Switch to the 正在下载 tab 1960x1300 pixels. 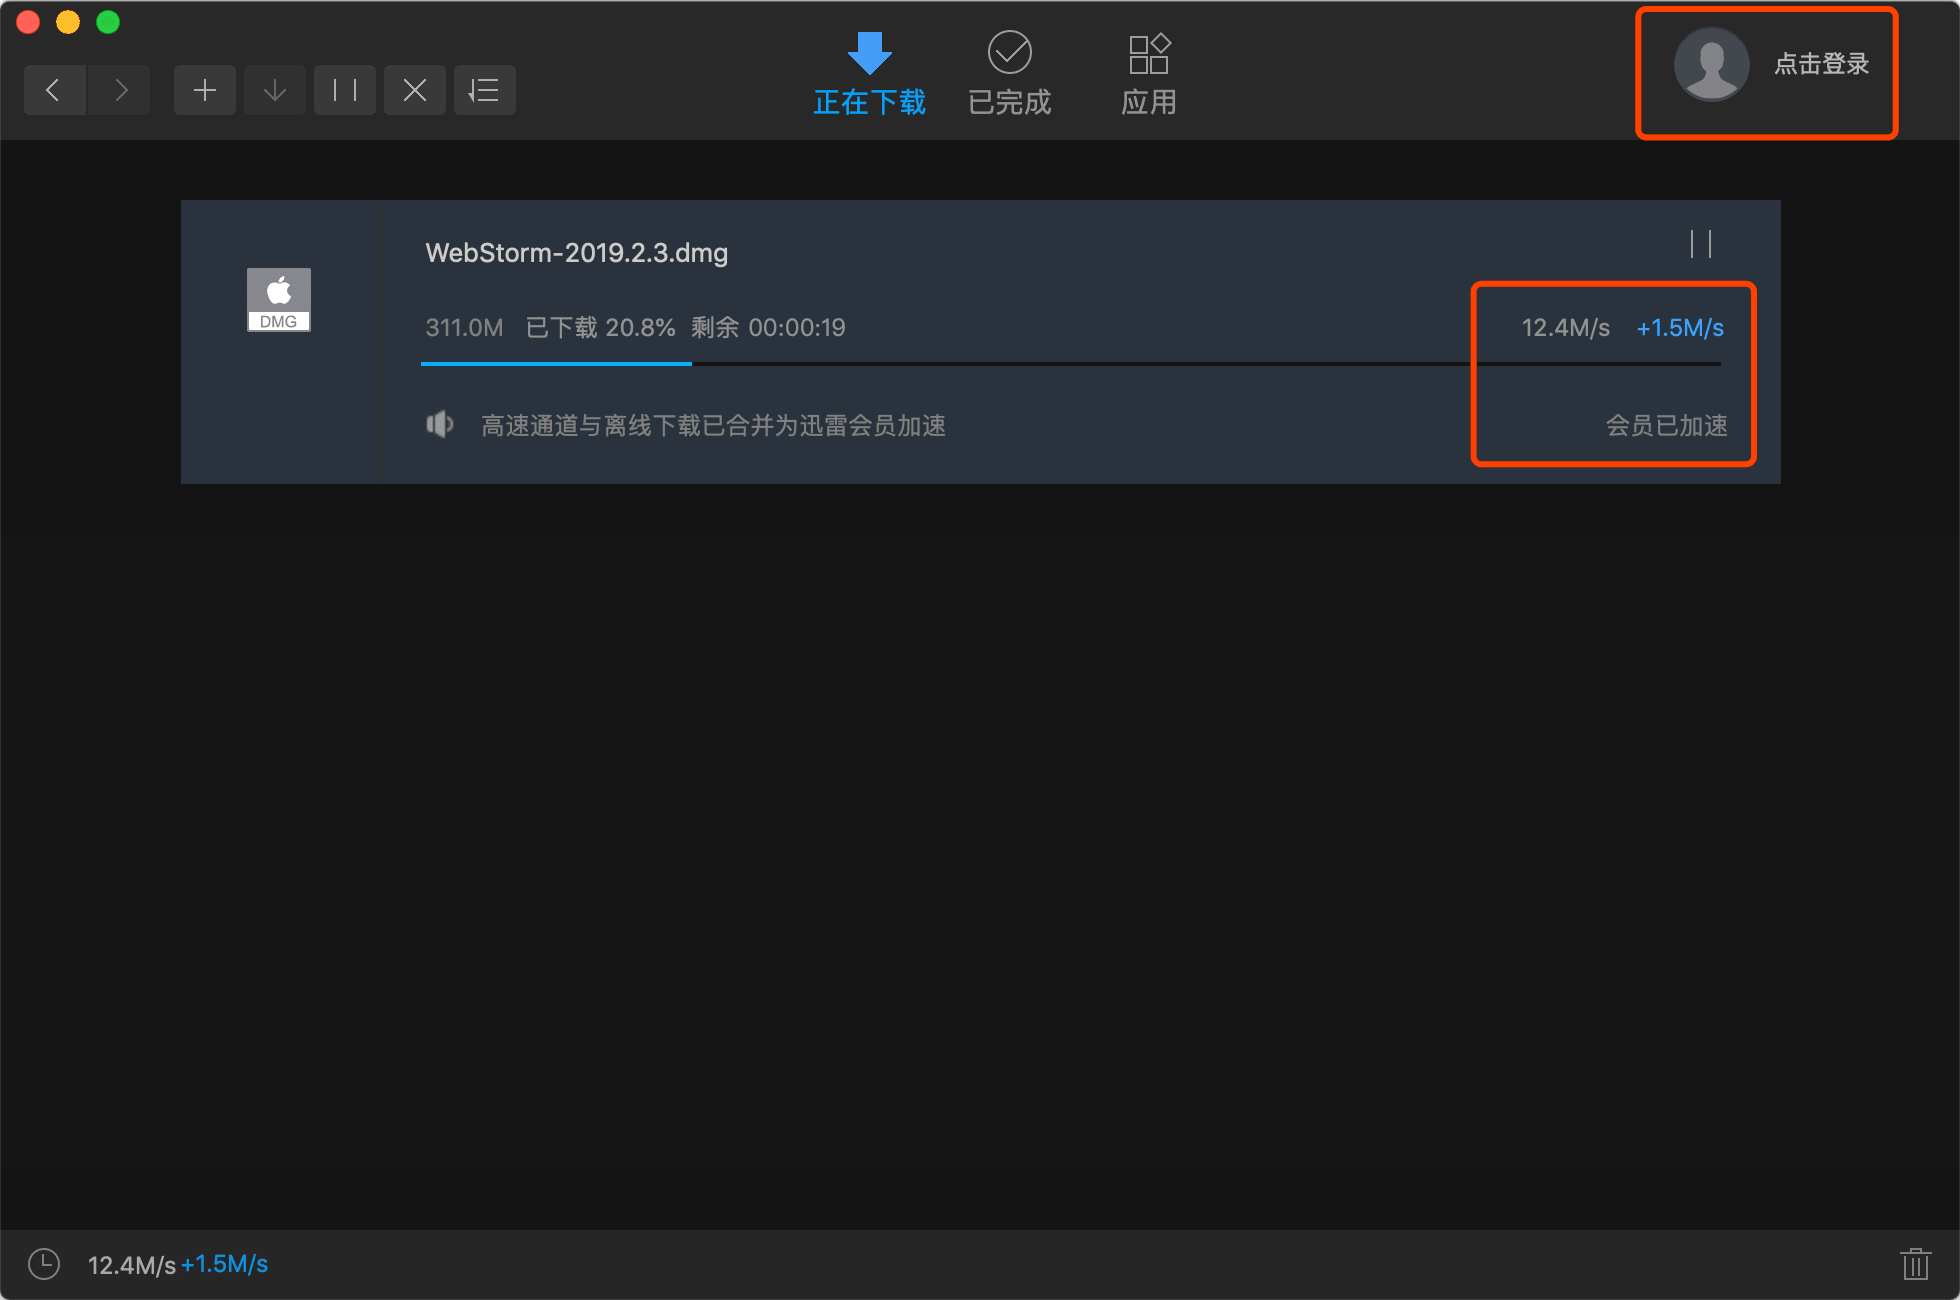[869, 75]
